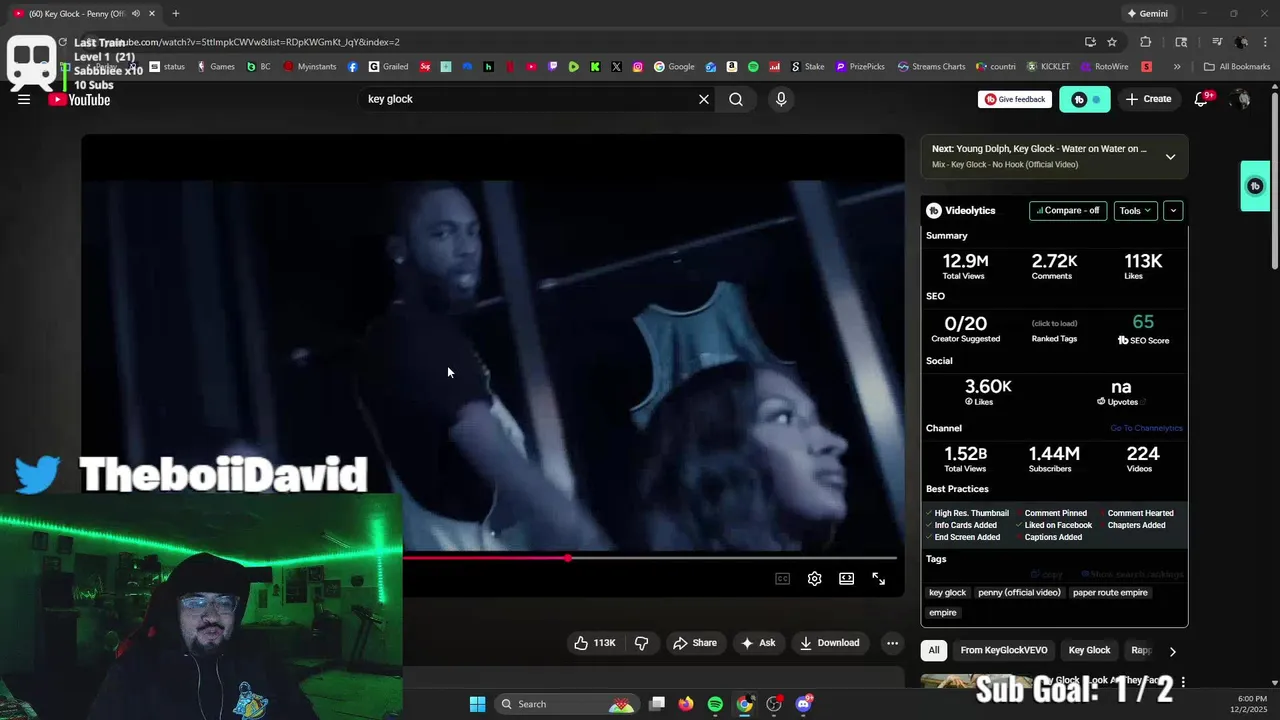The image size is (1280, 720).
Task: Enter fullscreen on the video player
Action: 879,579
